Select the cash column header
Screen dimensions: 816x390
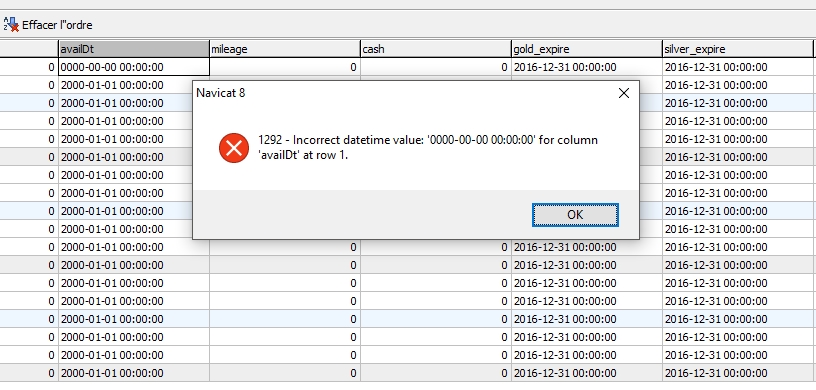436,49
